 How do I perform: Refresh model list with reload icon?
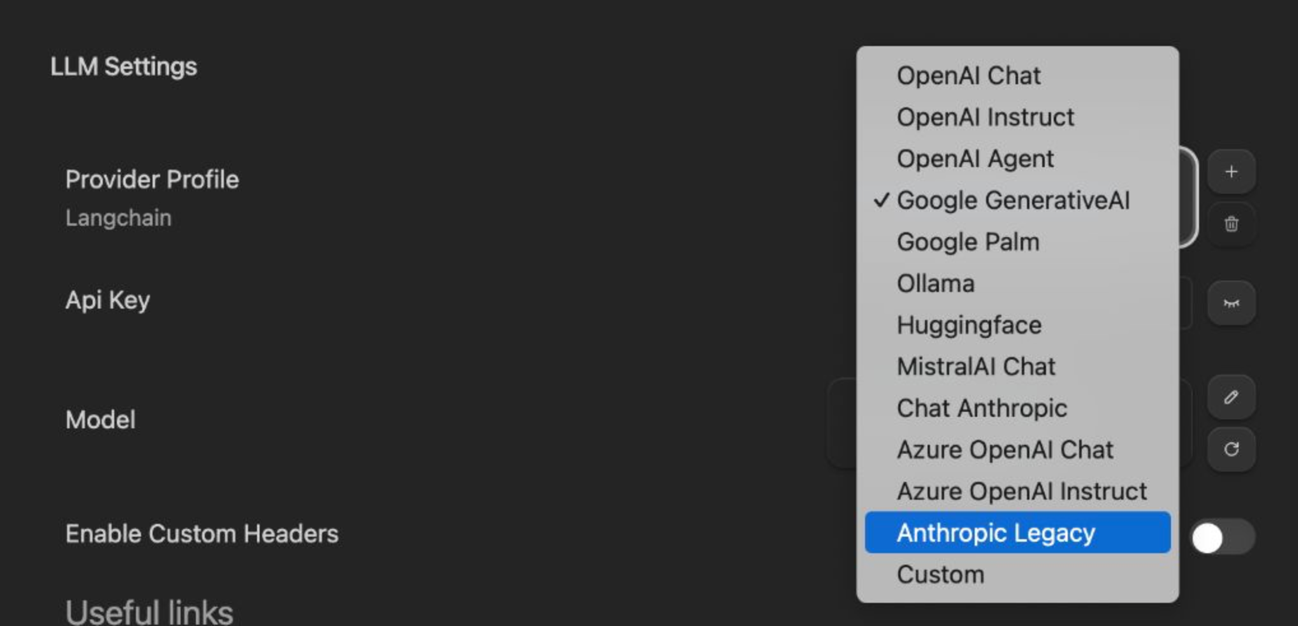coord(1231,449)
